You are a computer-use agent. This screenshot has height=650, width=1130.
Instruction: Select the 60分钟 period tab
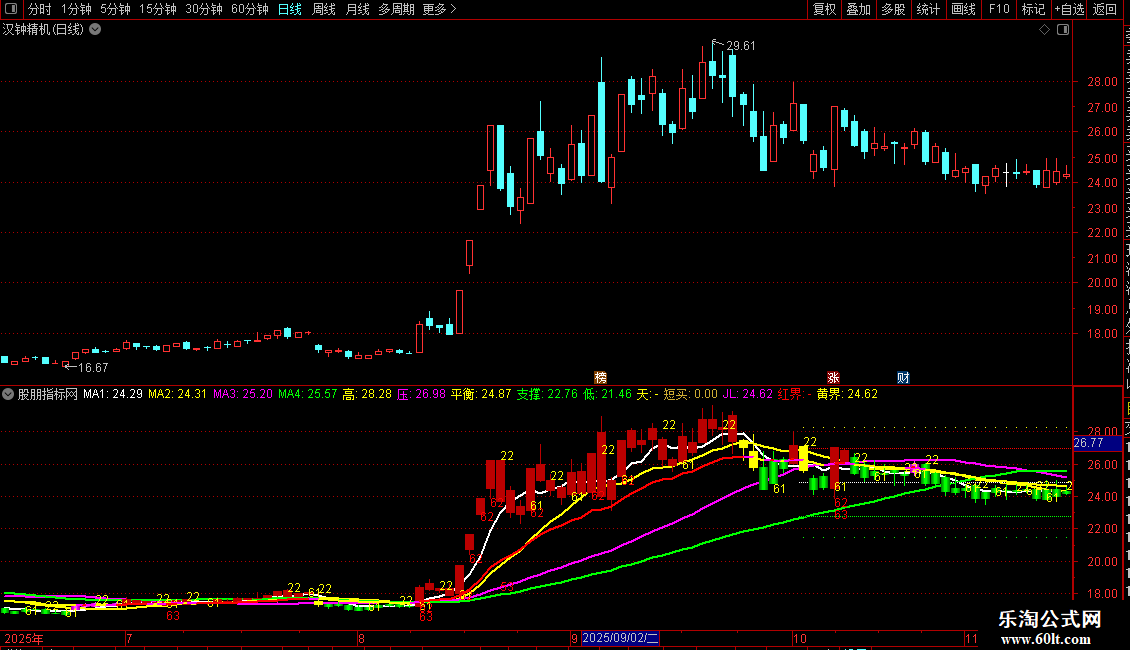(250, 9)
